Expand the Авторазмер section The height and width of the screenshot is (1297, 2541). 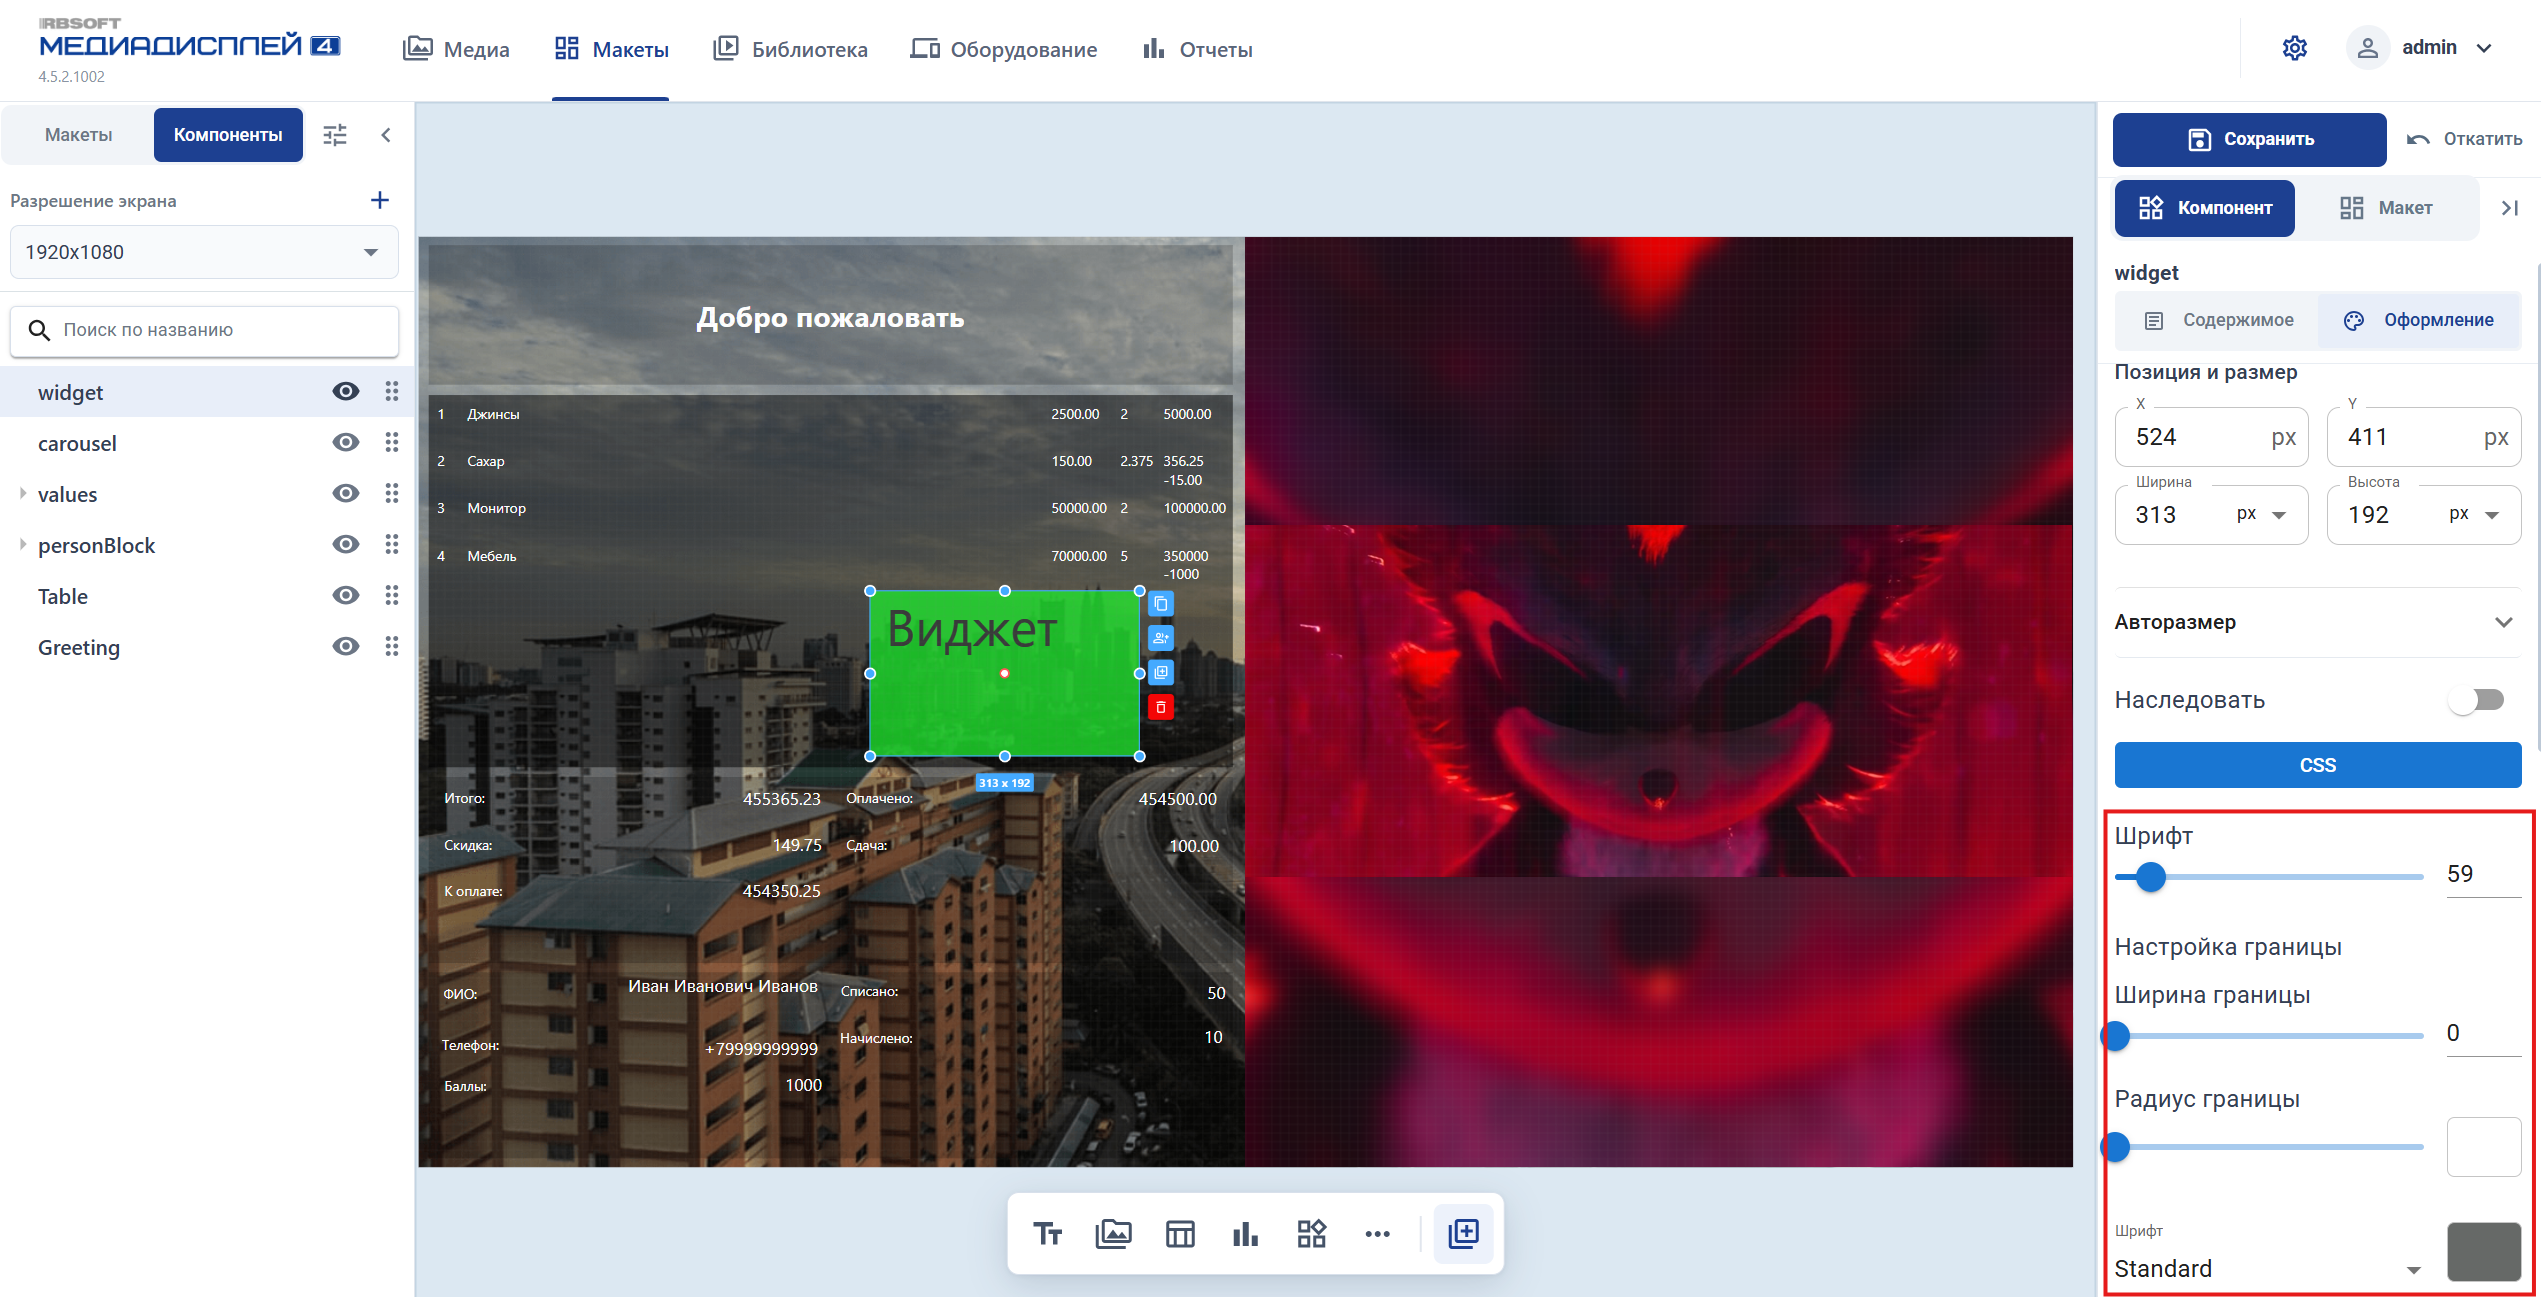coord(2316,622)
